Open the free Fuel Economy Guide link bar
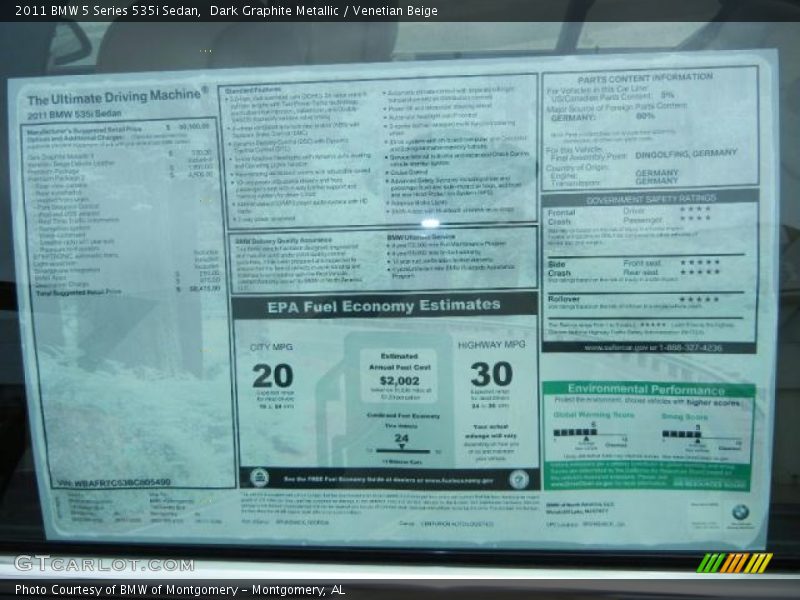The width and height of the screenshot is (800, 600). tap(388, 480)
